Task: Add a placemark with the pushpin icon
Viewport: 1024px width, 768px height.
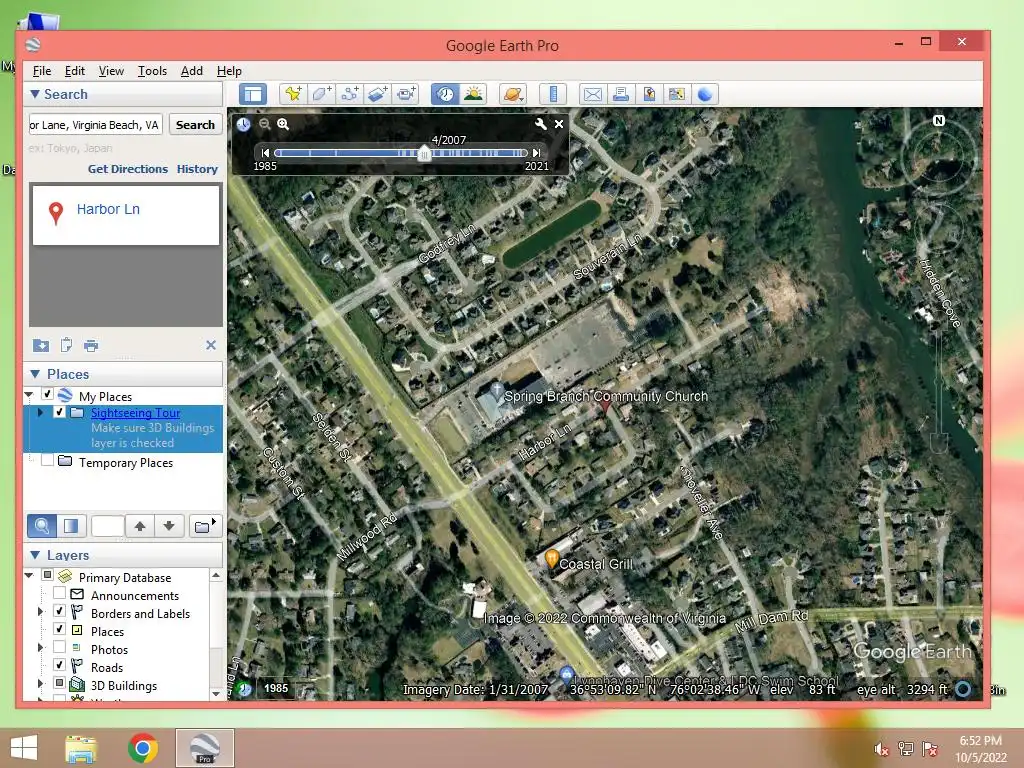Action: coord(293,94)
